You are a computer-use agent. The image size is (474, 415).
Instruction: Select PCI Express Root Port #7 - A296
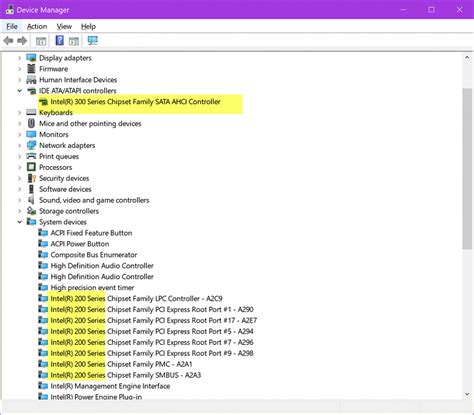[152, 342]
